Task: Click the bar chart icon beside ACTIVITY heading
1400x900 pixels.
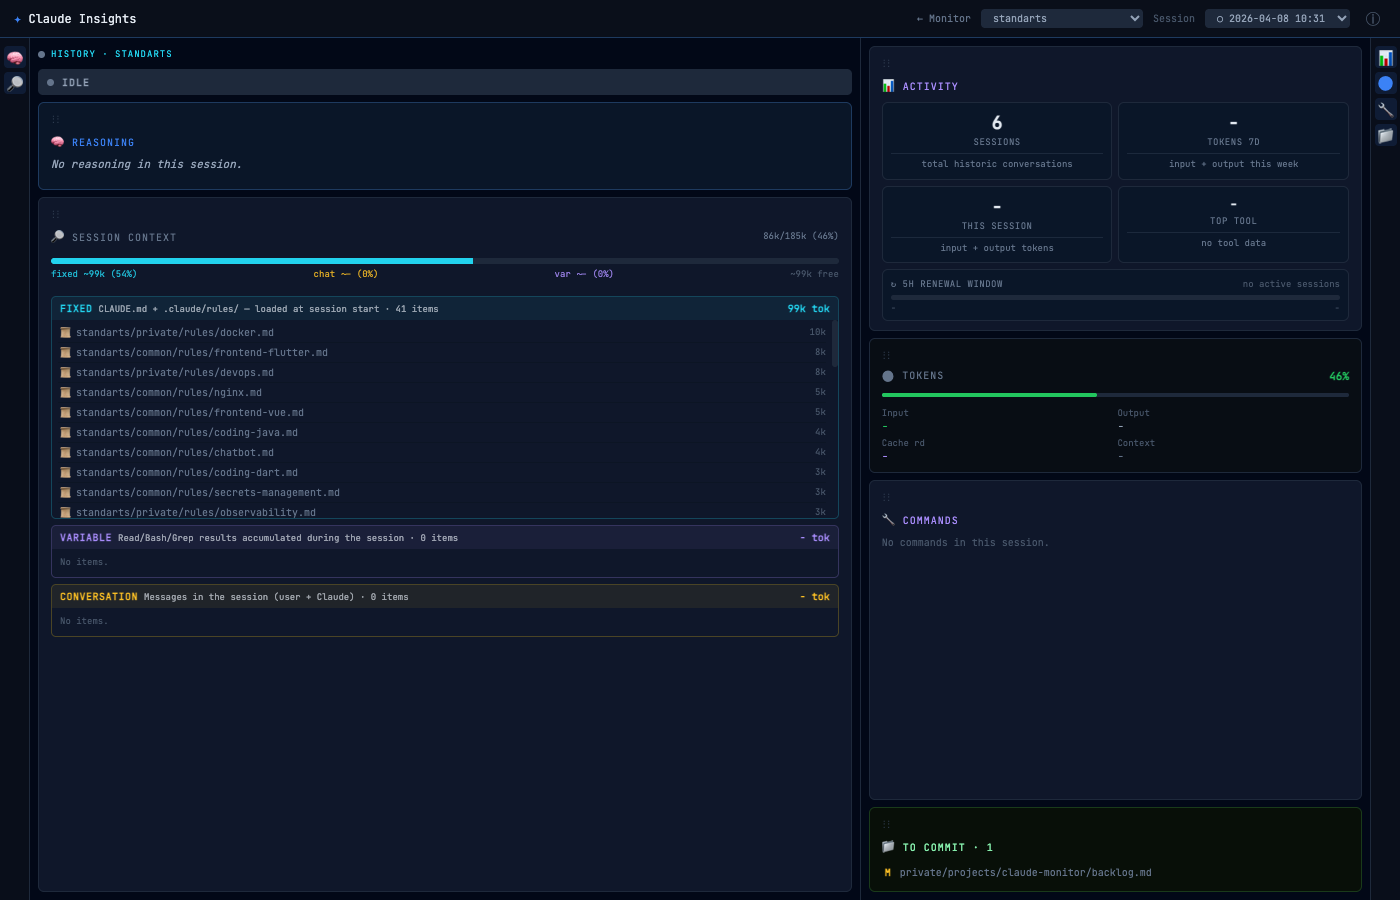Action: pos(888,86)
